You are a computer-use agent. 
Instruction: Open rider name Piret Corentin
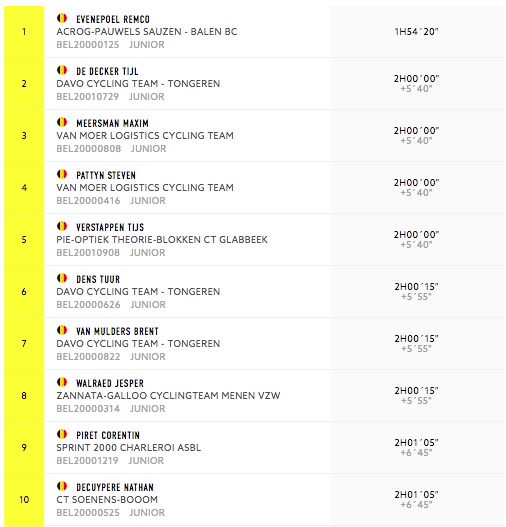point(108,436)
